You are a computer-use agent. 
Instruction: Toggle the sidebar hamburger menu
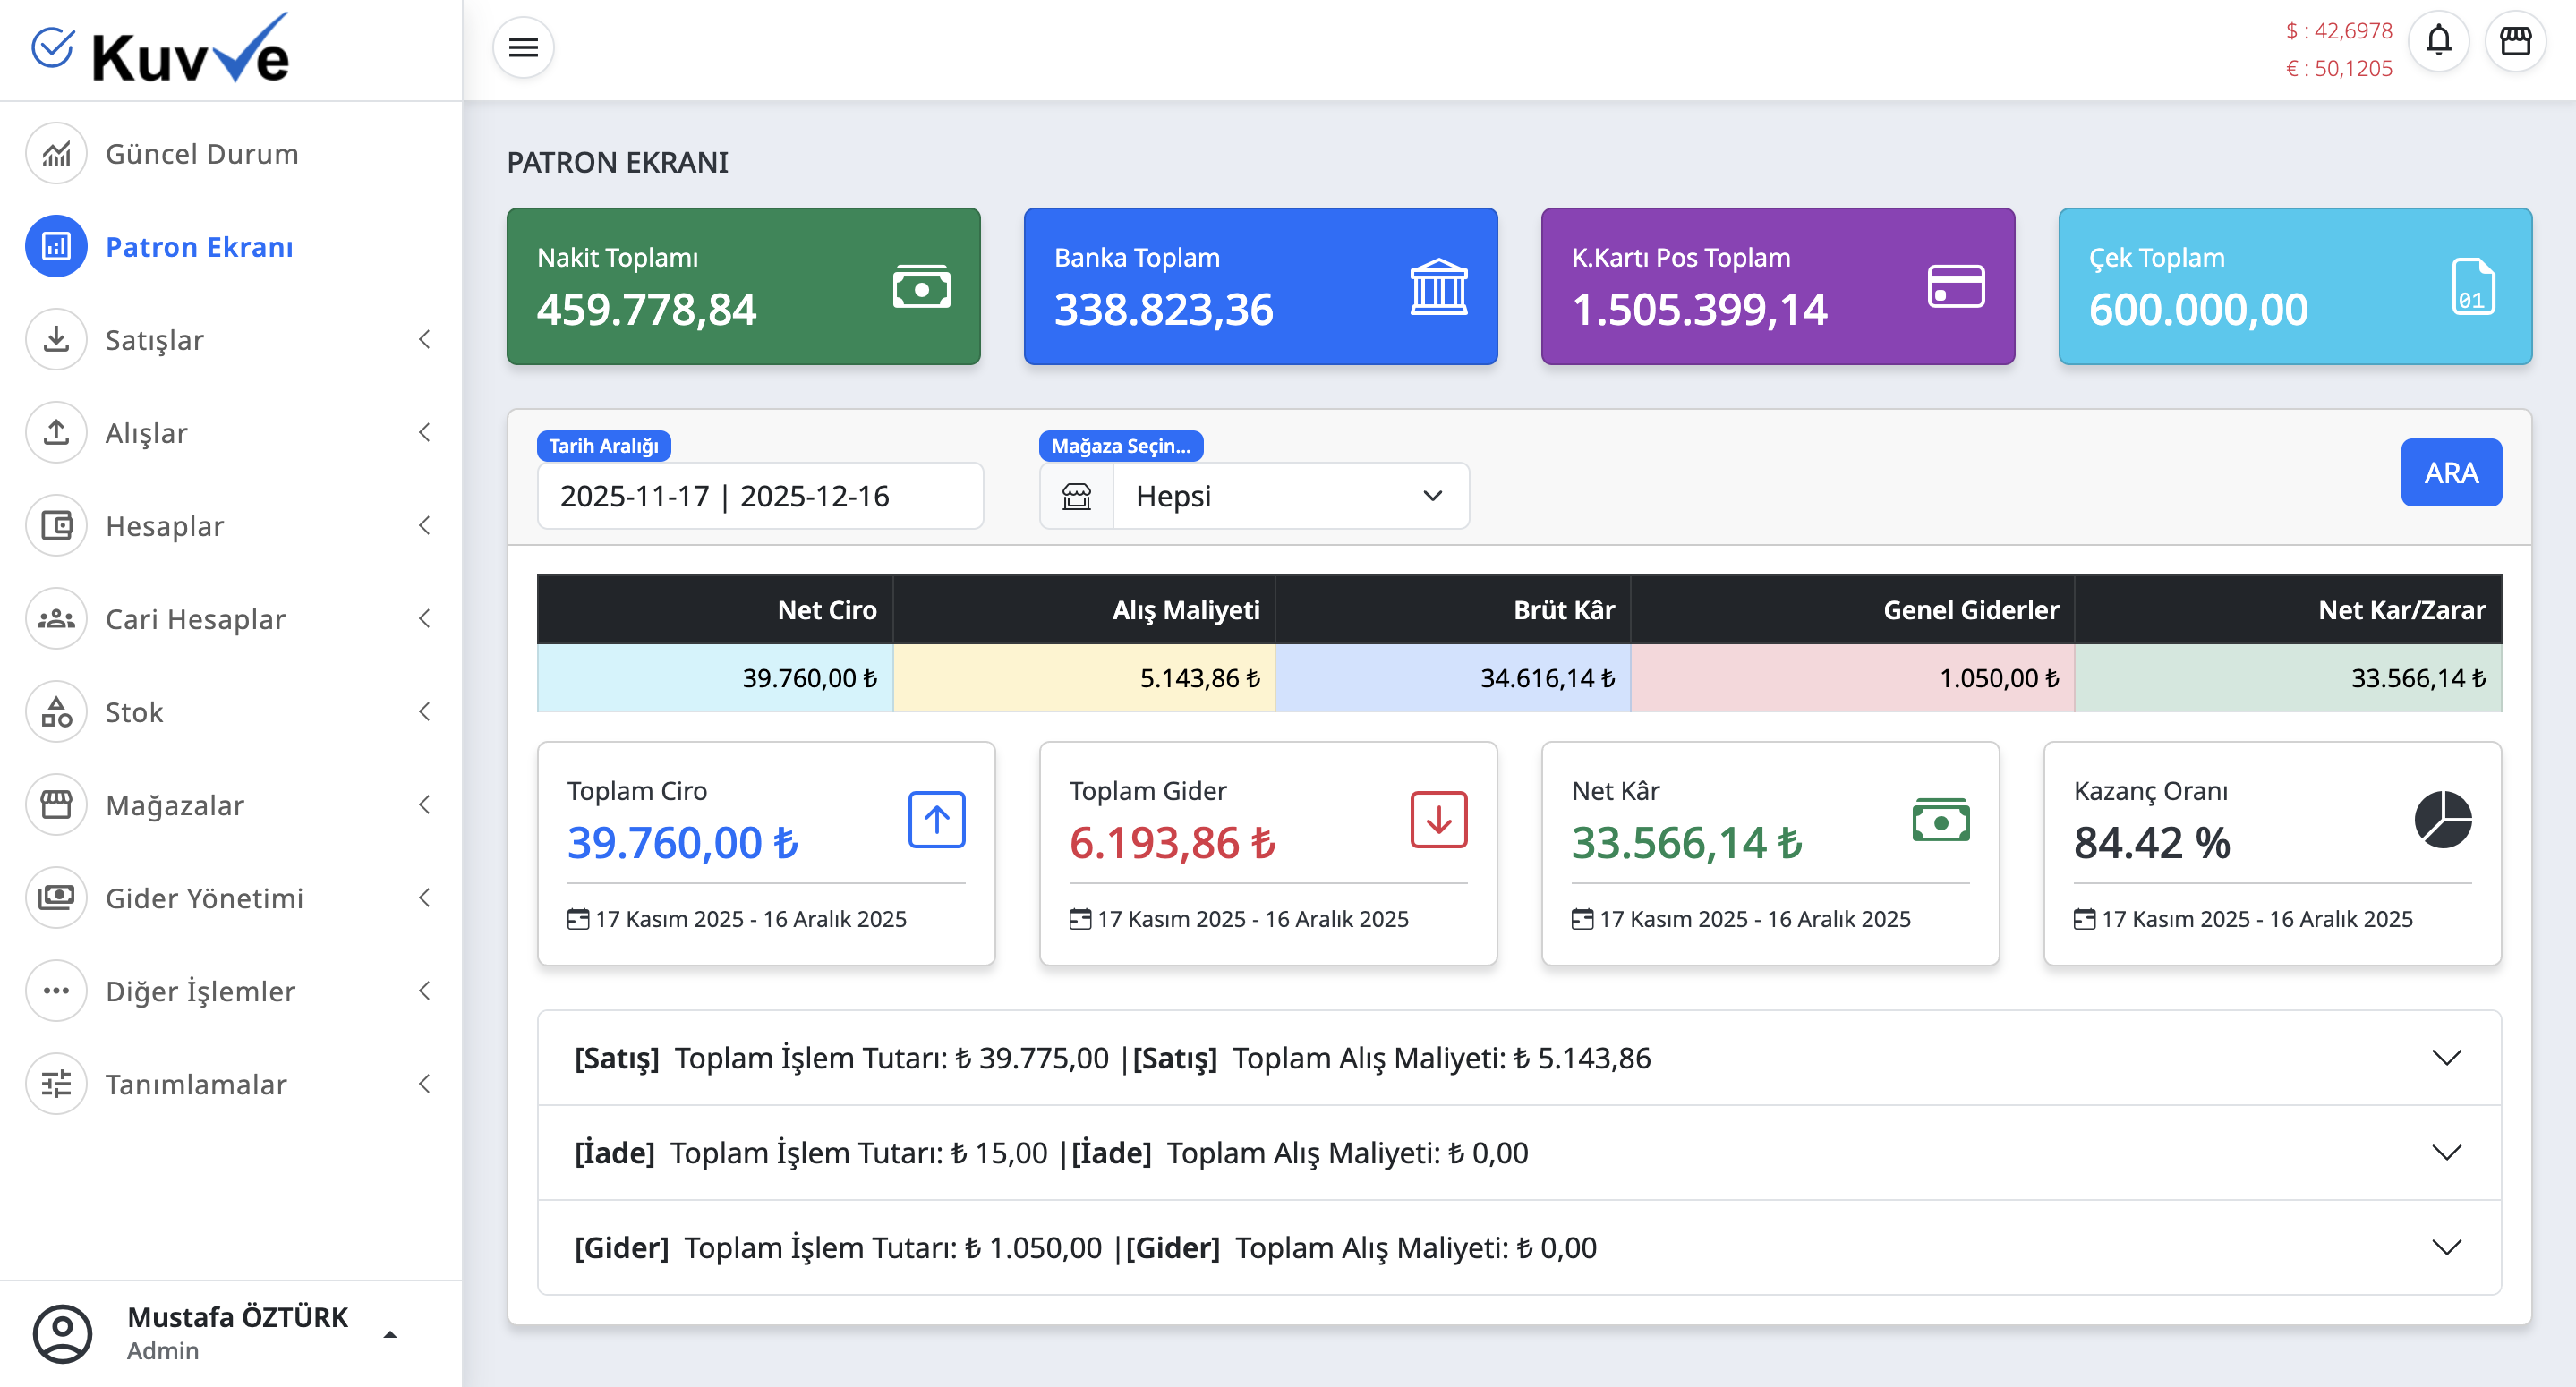(522, 47)
